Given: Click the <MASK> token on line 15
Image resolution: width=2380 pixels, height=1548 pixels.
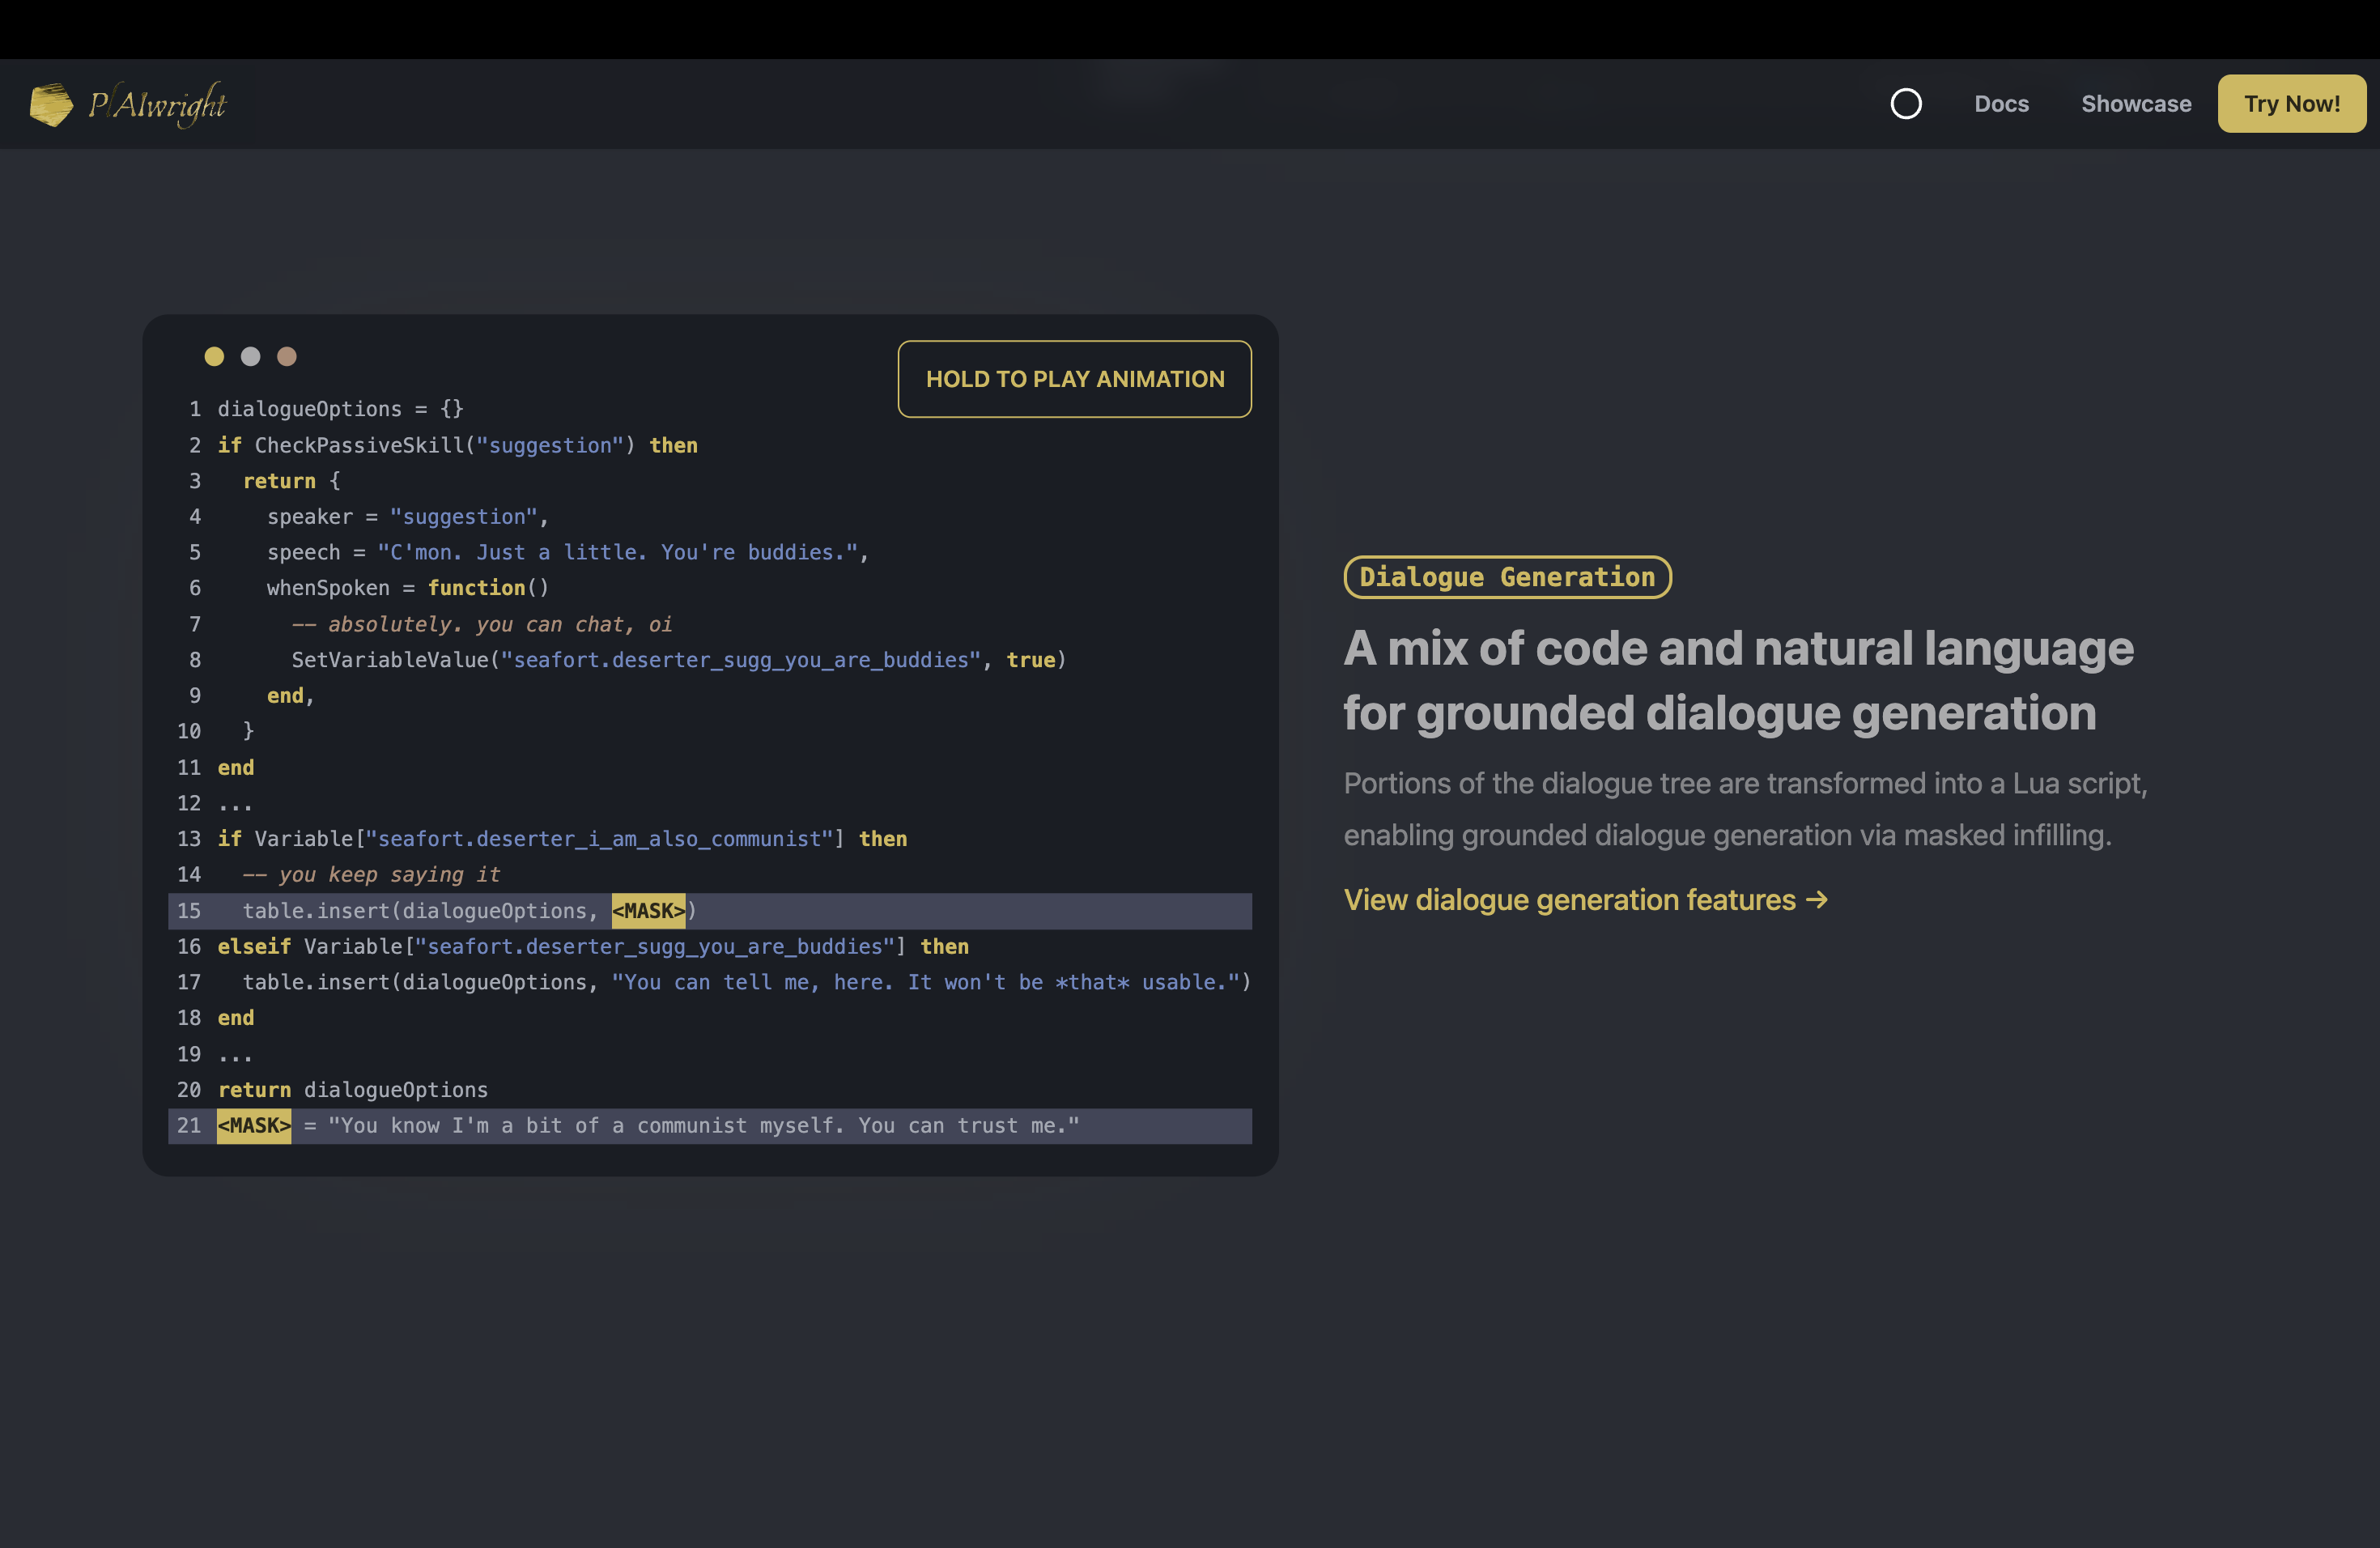Looking at the screenshot, I should 649,911.
